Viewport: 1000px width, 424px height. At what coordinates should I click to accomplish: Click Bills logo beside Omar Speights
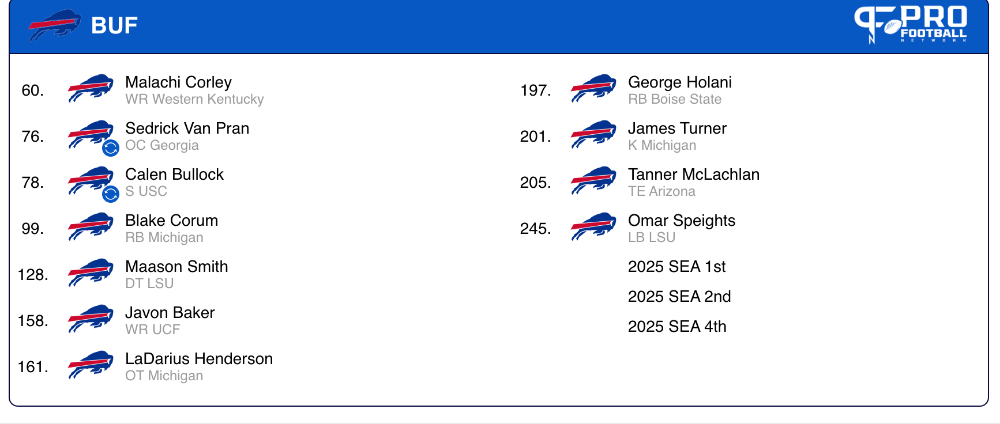click(594, 226)
